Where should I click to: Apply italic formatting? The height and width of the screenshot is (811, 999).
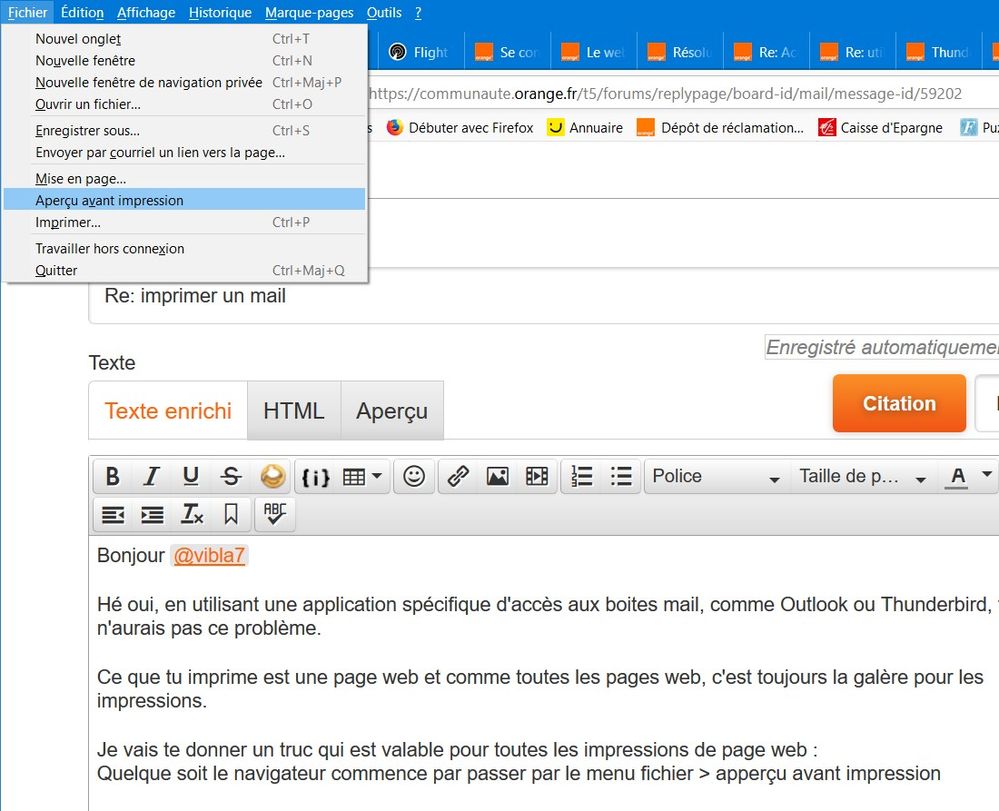pos(152,477)
